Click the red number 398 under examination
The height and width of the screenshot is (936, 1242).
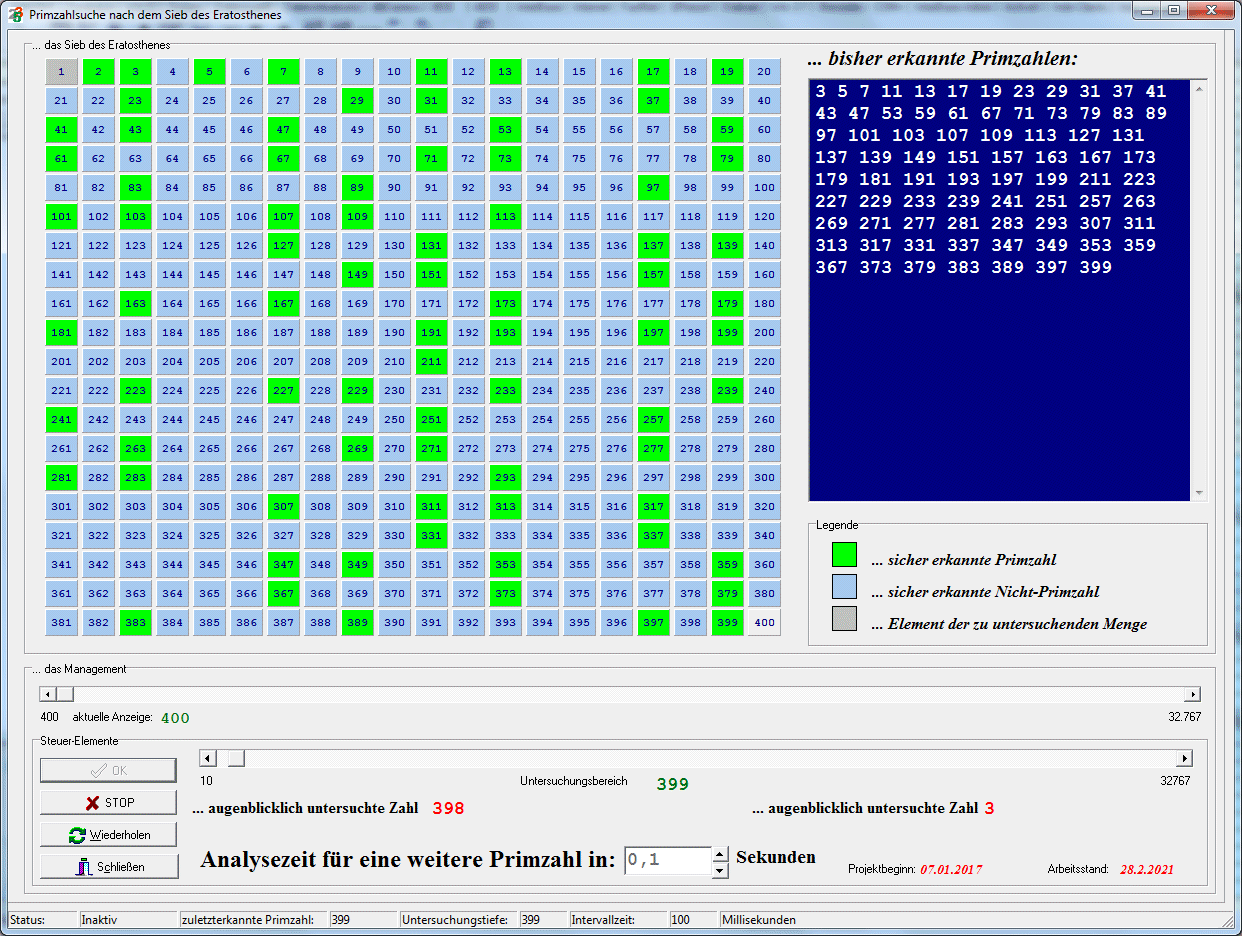(x=449, y=808)
